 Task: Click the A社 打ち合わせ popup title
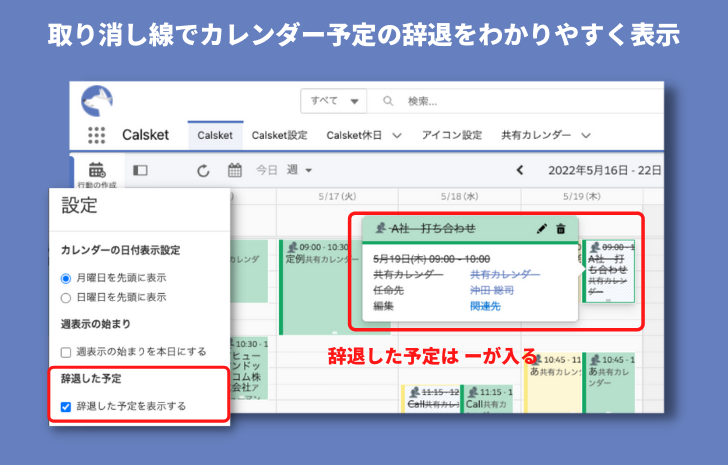click(x=433, y=228)
